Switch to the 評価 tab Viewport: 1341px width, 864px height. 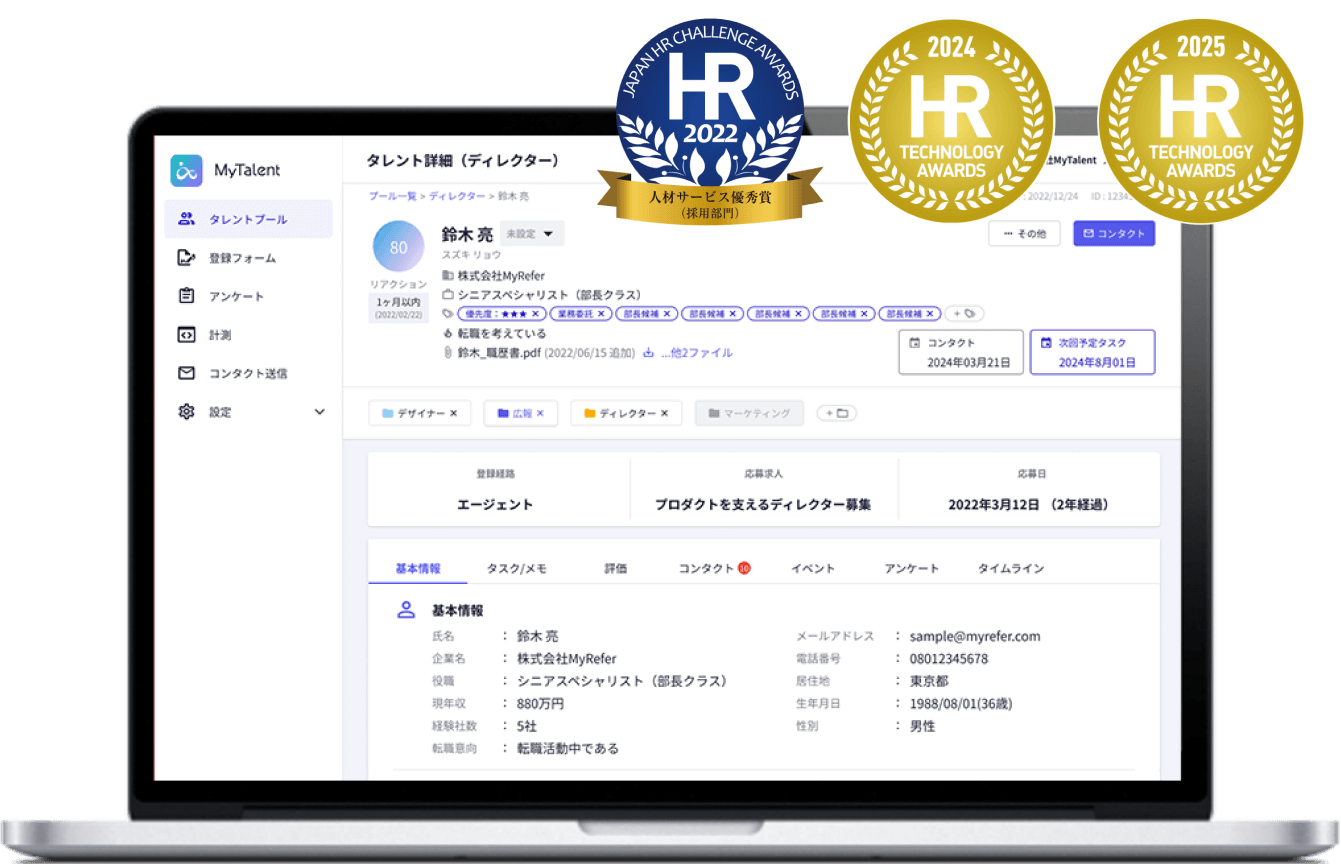point(615,568)
